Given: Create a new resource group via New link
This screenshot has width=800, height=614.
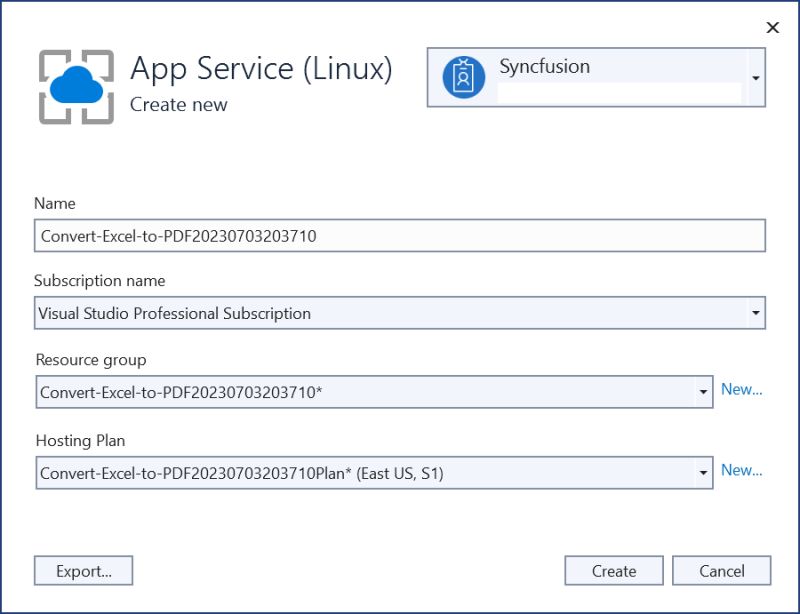Looking at the screenshot, I should tap(741, 390).
